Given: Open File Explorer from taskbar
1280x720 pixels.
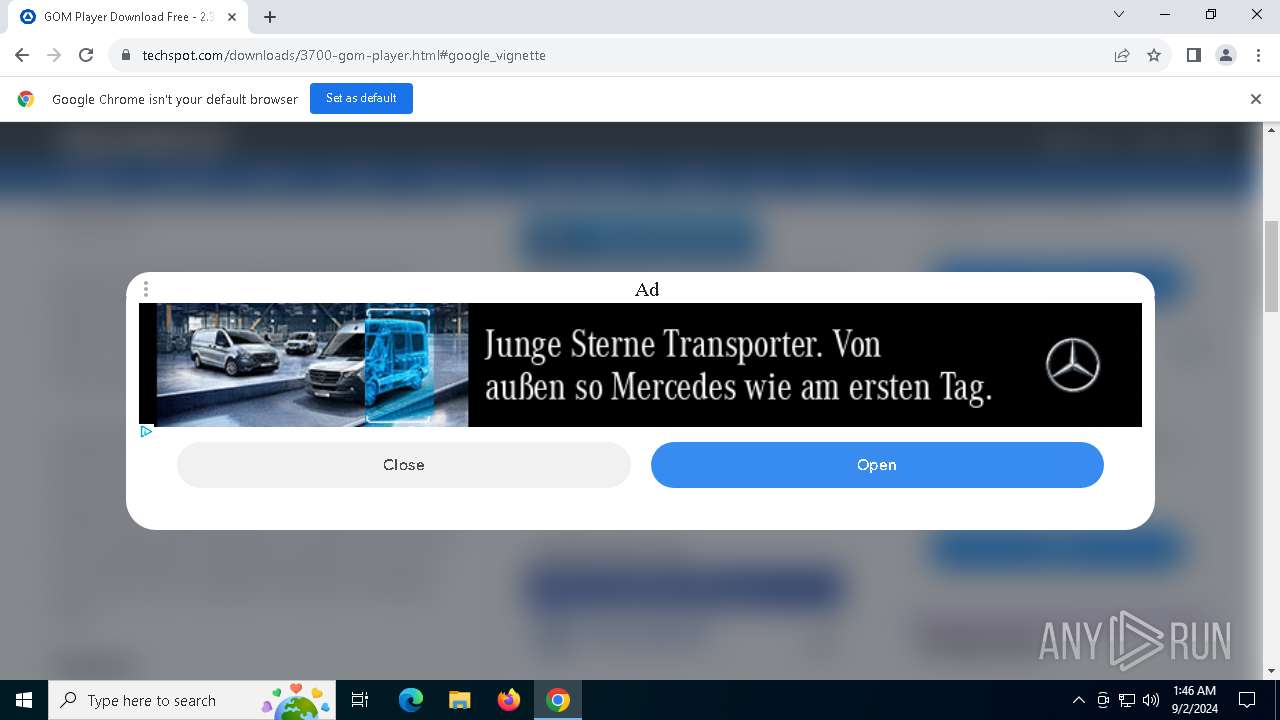Looking at the screenshot, I should [460, 700].
